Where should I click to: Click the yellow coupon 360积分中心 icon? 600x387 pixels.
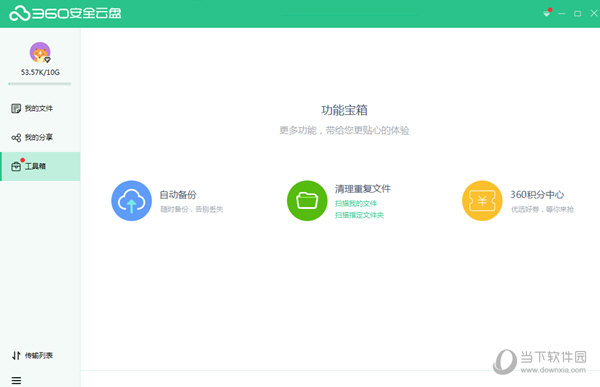tap(482, 201)
